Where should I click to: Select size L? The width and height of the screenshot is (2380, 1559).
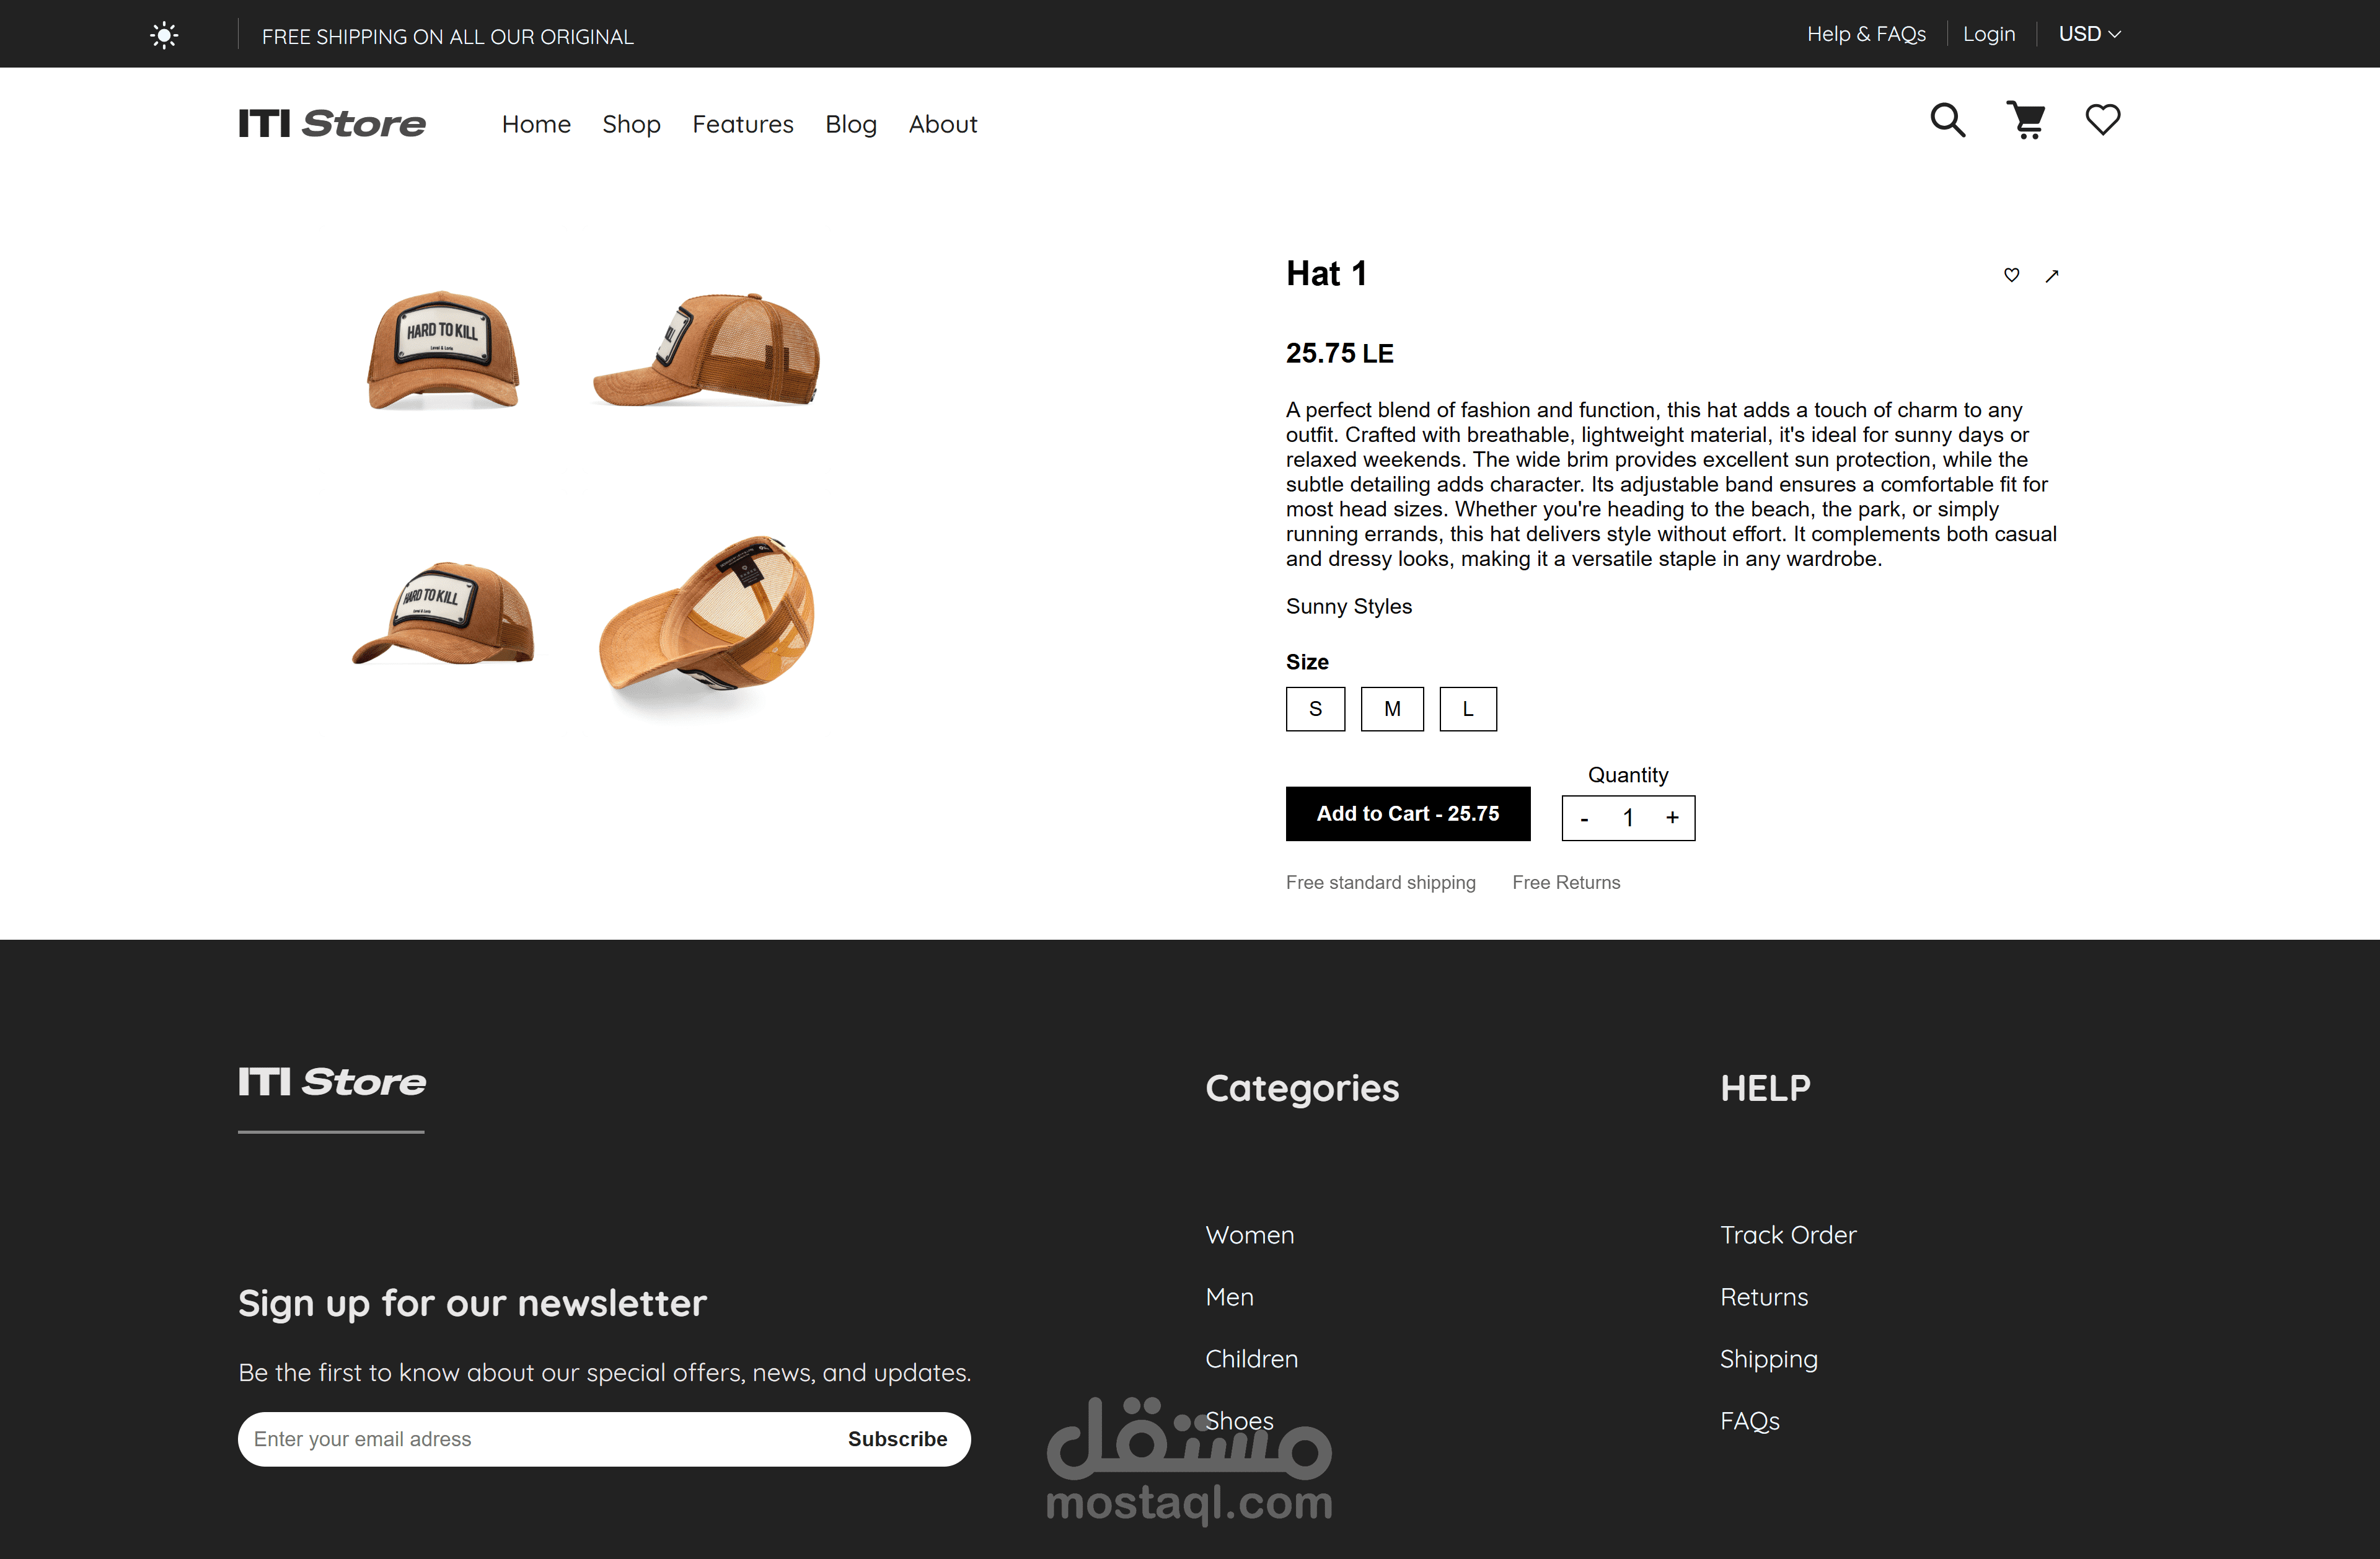click(x=1468, y=709)
